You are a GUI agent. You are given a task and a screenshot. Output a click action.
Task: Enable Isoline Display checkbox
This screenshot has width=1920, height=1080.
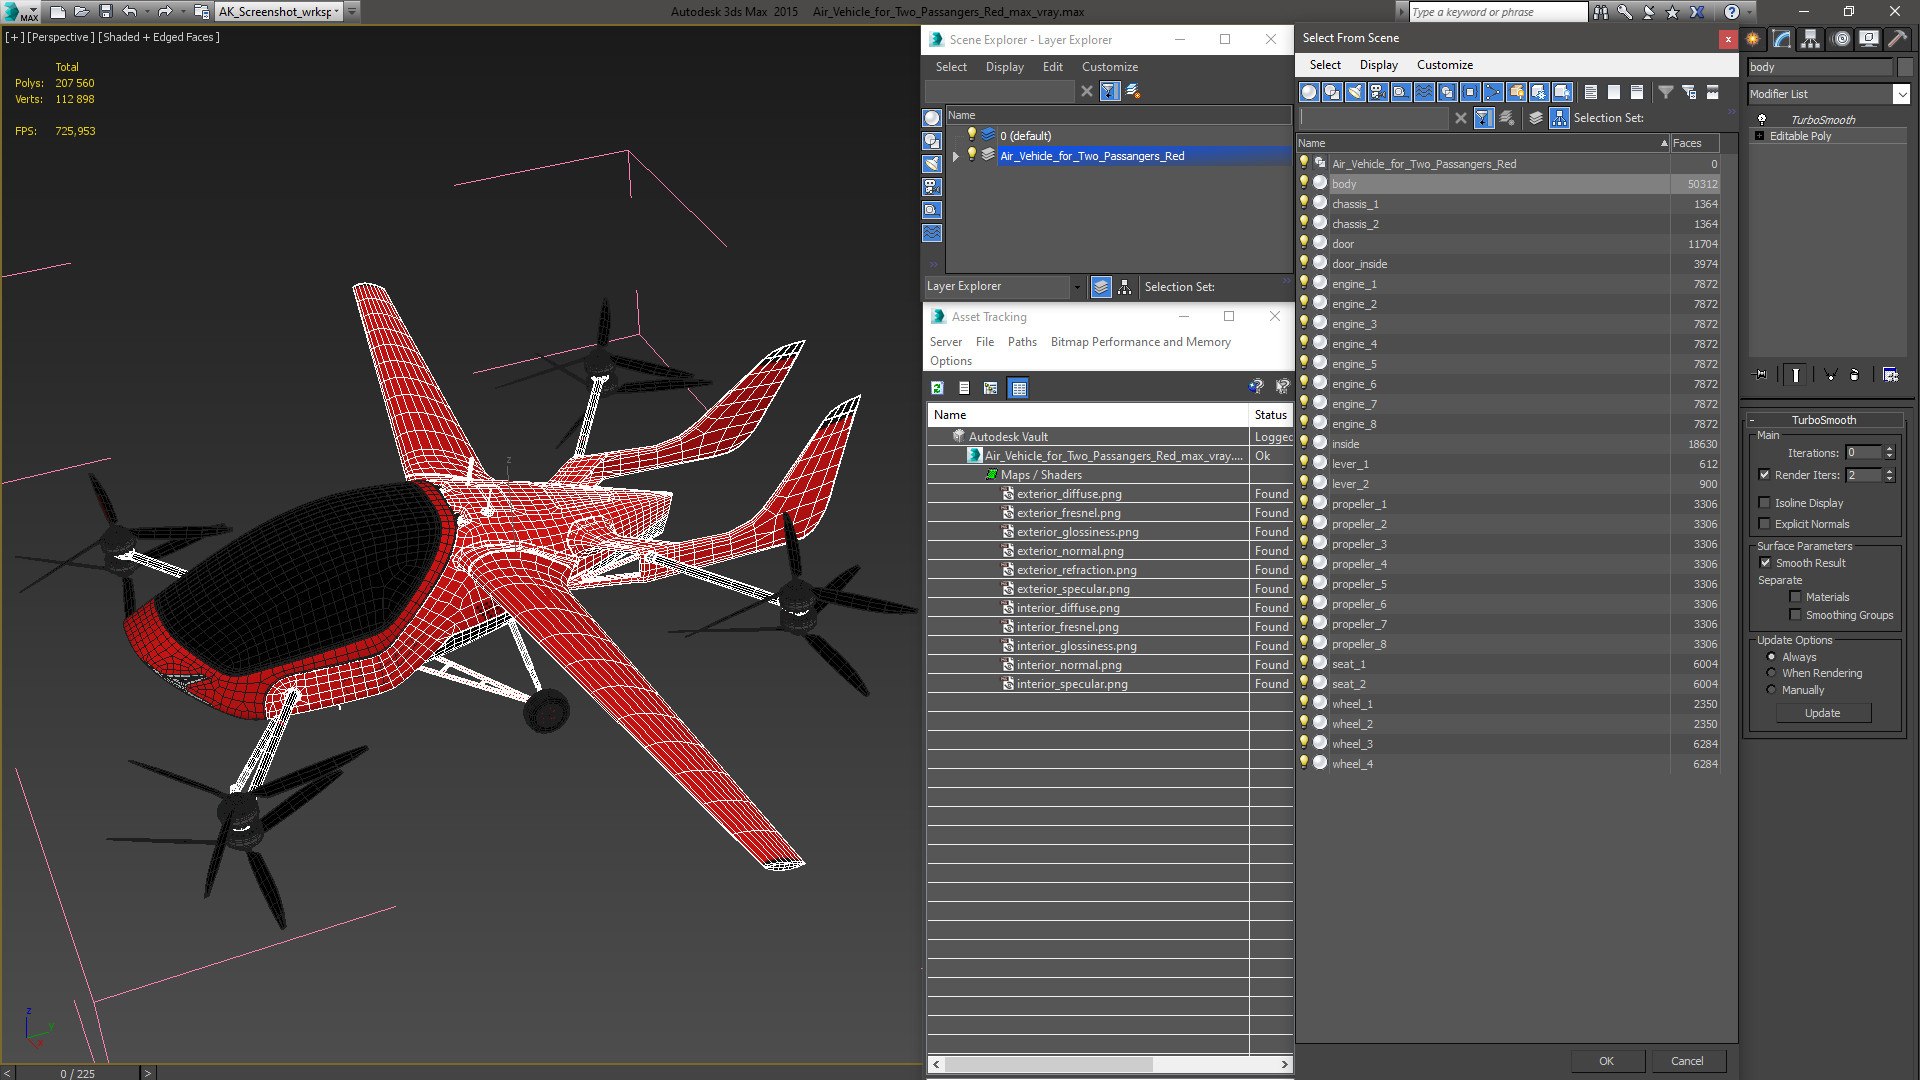click(1764, 503)
